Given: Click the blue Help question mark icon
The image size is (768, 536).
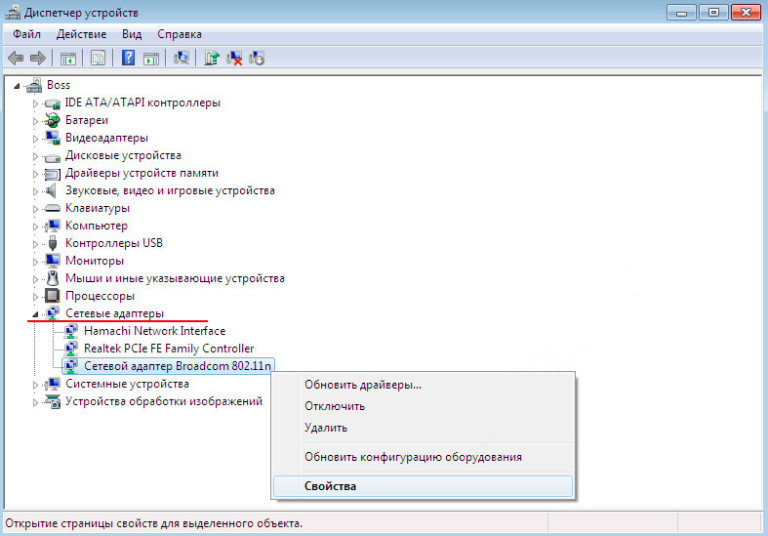Looking at the screenshot, I should pyautogui.click(x=128, y=58).
